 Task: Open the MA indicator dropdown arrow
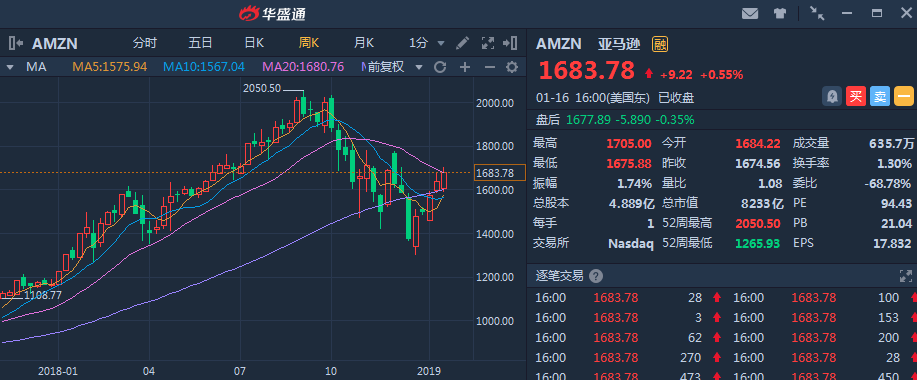click(x=10, y=67)
